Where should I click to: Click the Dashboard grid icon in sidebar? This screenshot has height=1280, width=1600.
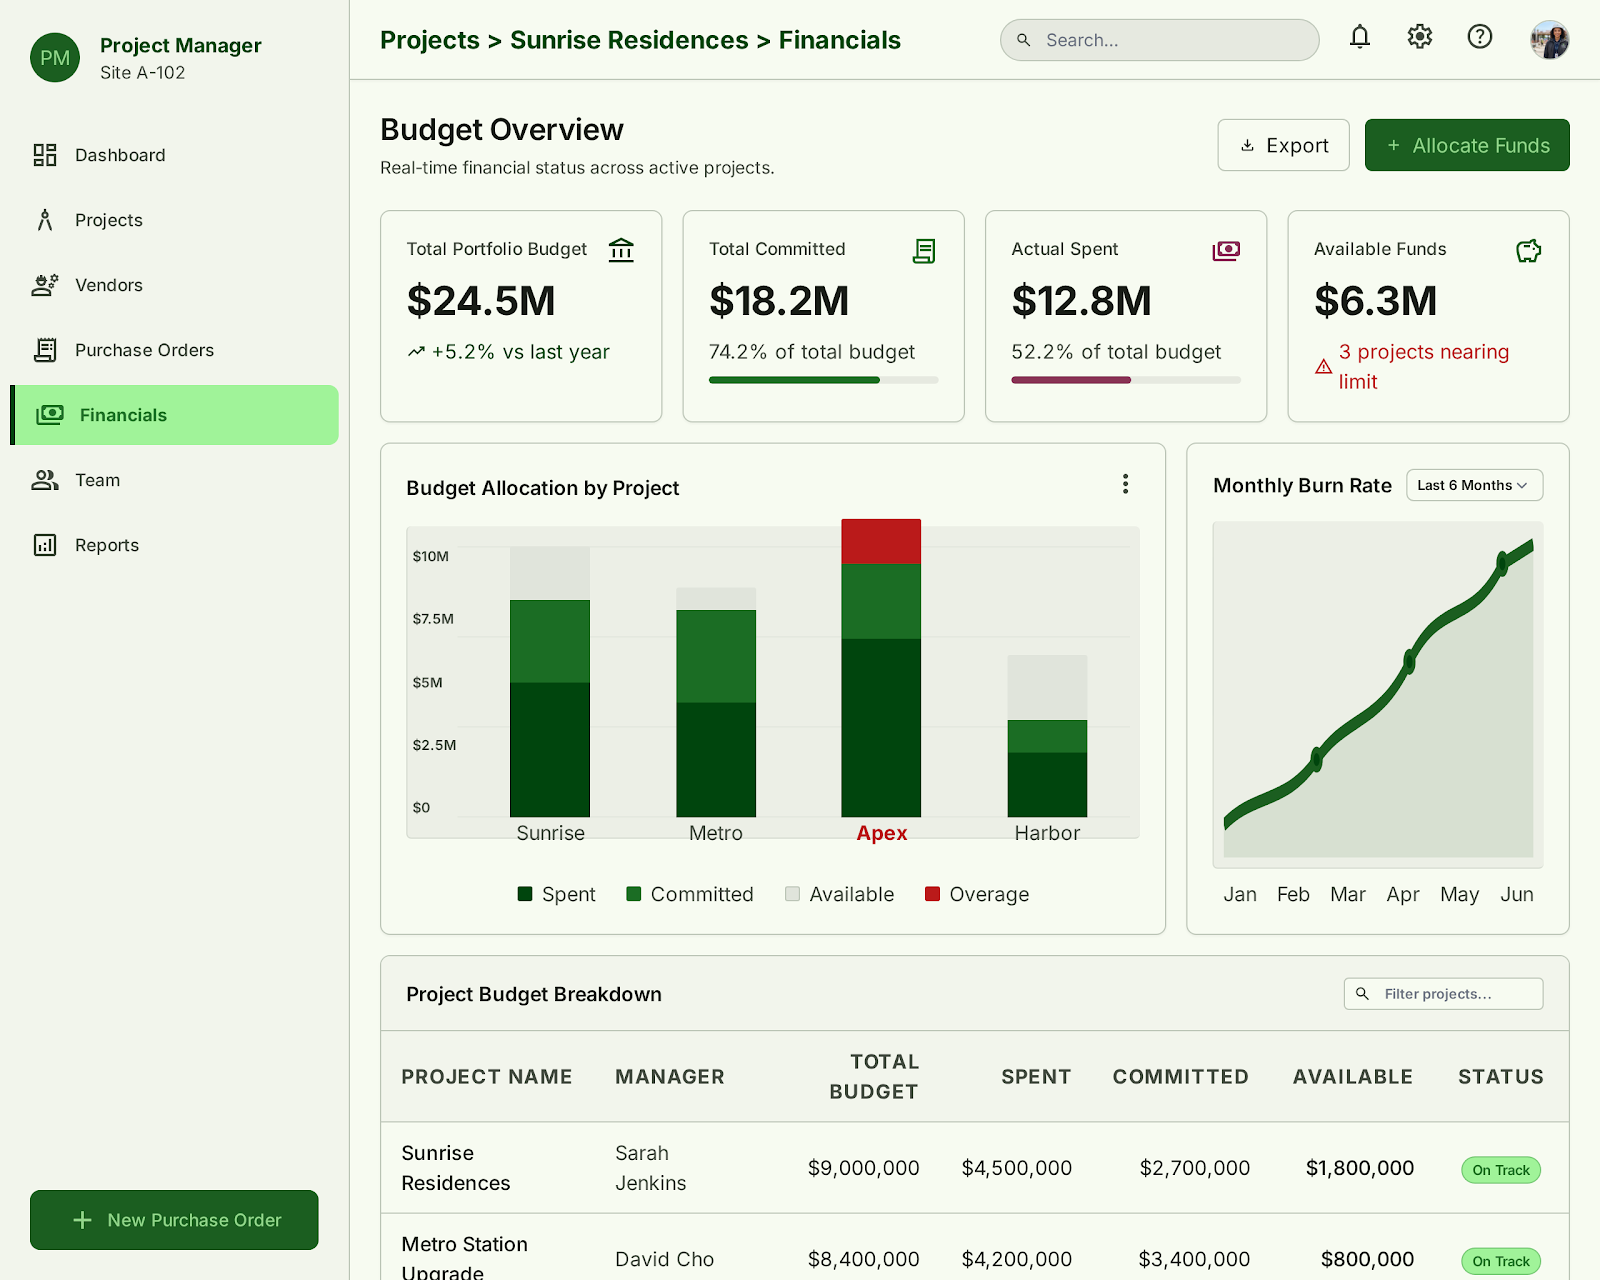[x=45, y=155]
